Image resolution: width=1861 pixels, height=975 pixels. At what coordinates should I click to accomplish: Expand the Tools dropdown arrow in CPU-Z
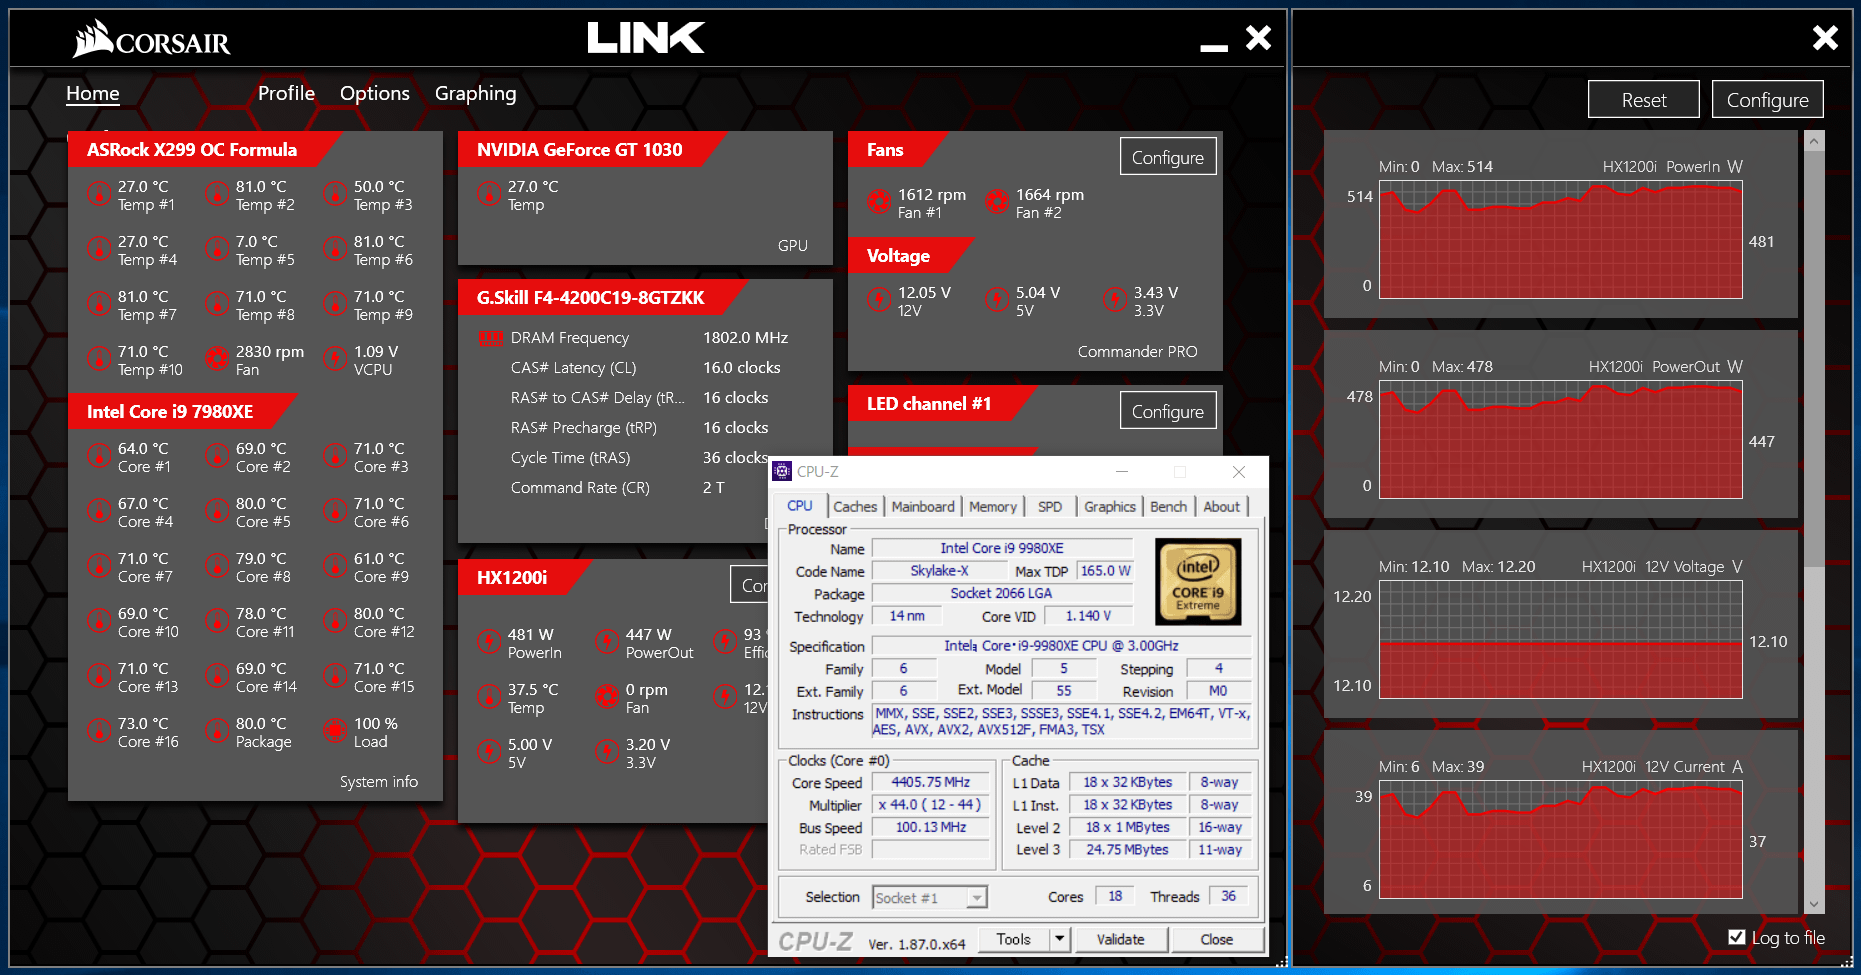[1060, 939]
